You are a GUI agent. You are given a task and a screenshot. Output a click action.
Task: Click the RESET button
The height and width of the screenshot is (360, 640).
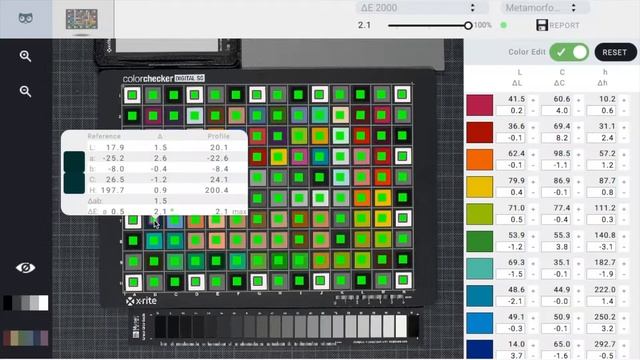(615, 52)
